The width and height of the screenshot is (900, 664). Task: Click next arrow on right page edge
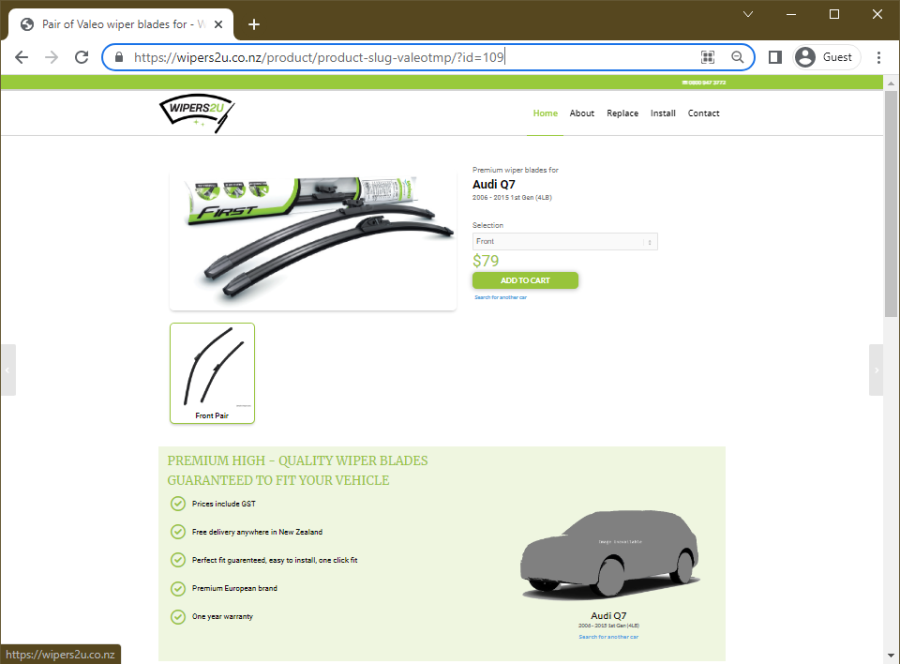click(876, 369)
